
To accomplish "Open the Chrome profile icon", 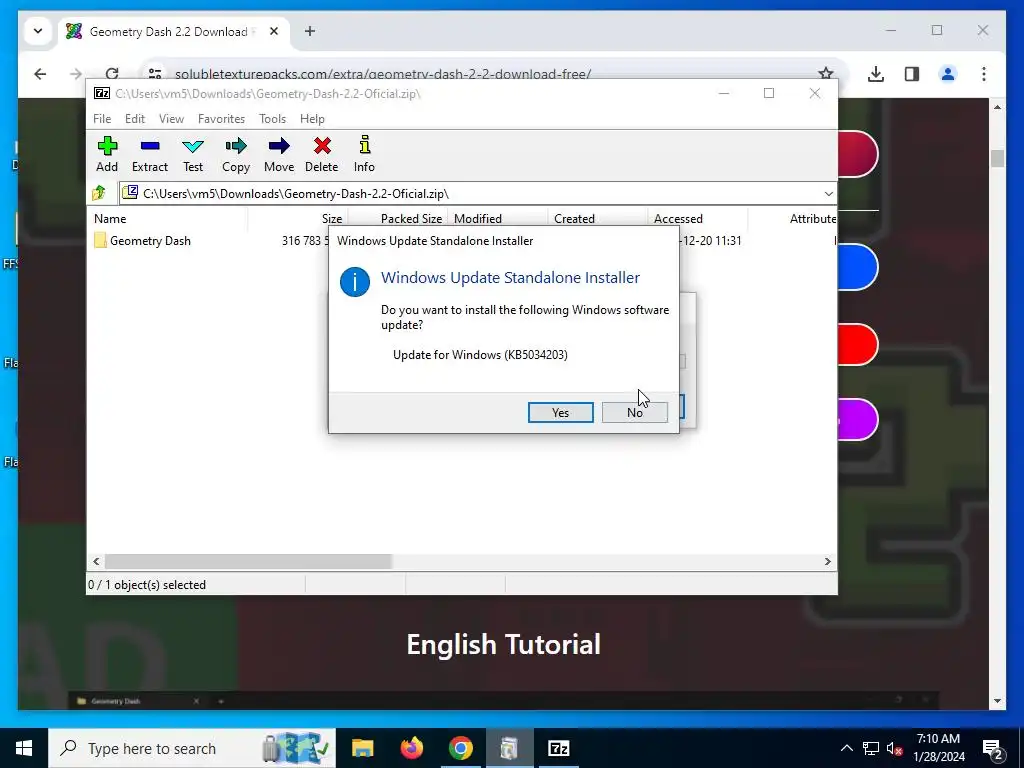I will 948,74.
